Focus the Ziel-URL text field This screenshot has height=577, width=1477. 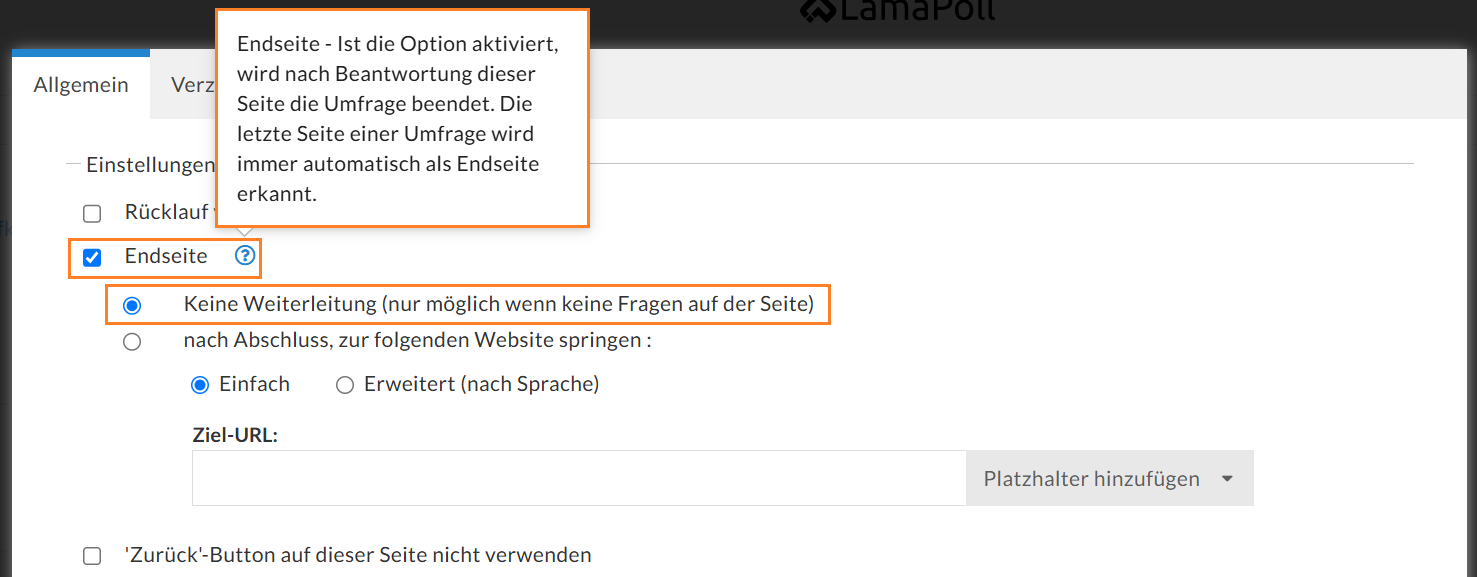tap(578, 478)
